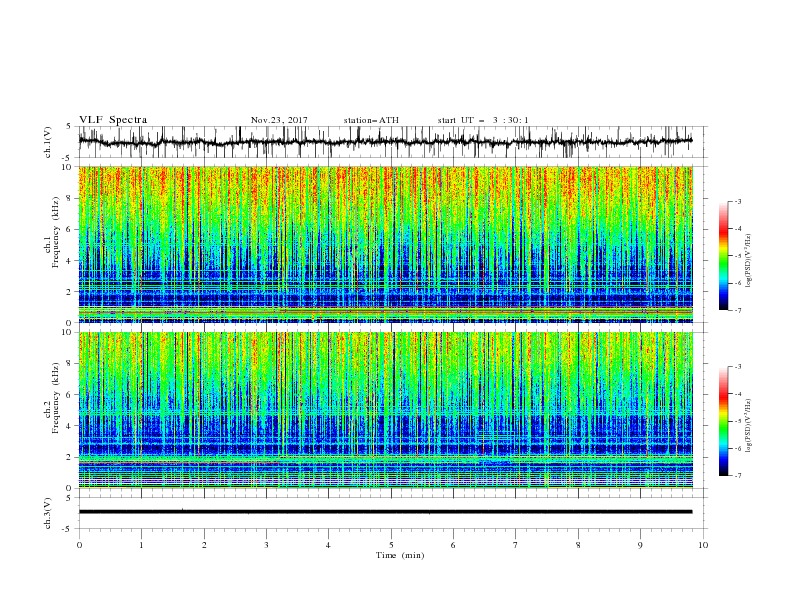Select the "start UT = 3 :30: 1" text
This screenshot has width=792, height=612.
pyautogui.click(x=483, y=120)
